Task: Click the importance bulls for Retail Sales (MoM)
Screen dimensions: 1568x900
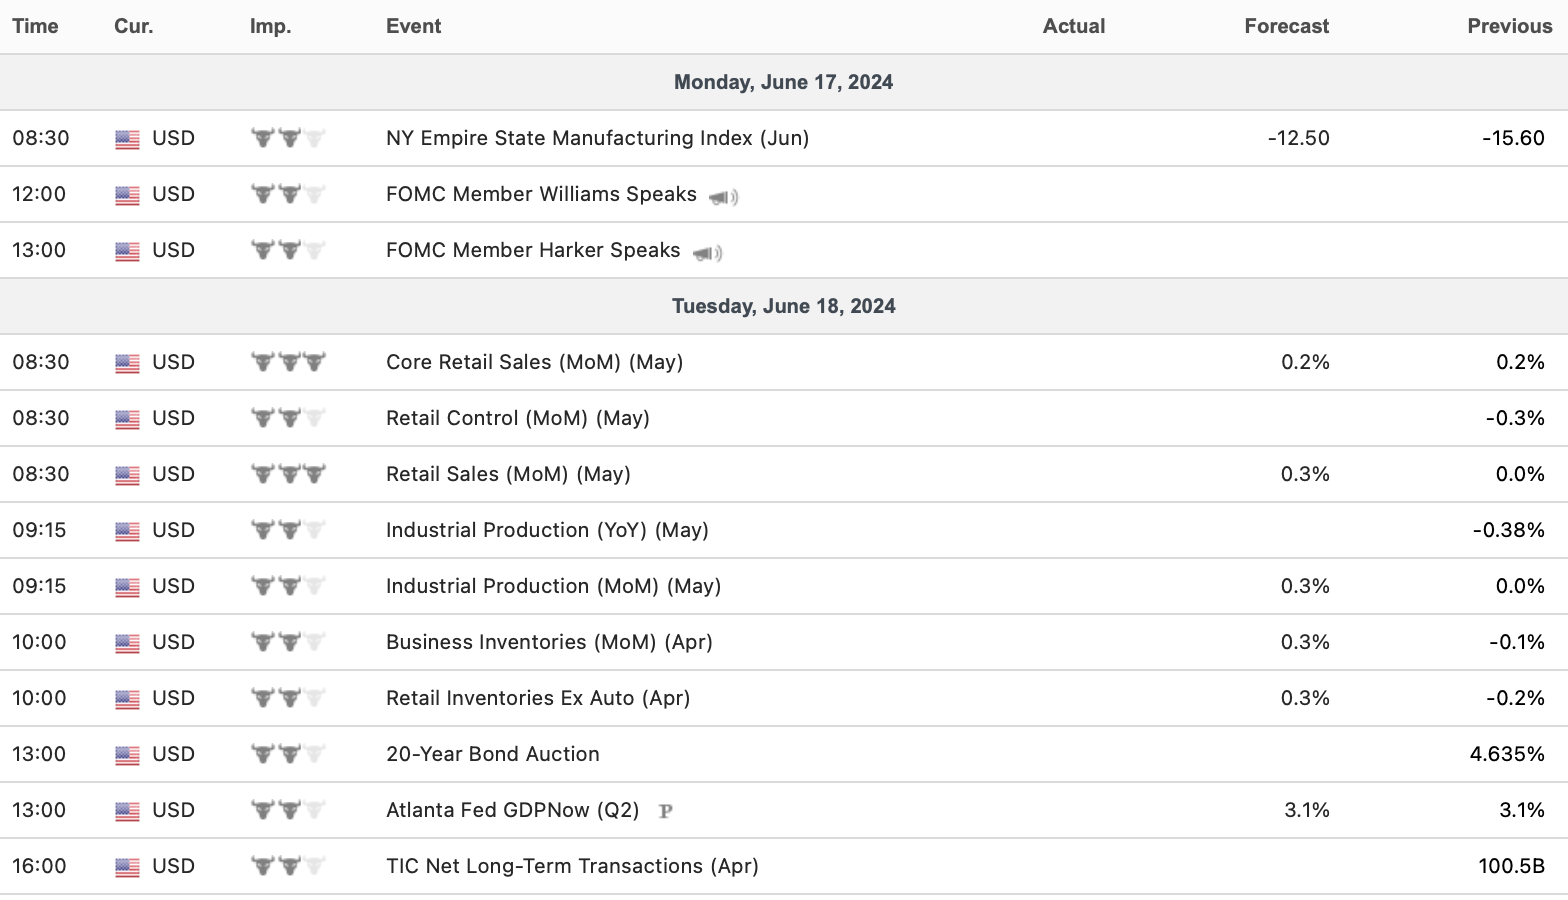Action: [x=288, y=474]
